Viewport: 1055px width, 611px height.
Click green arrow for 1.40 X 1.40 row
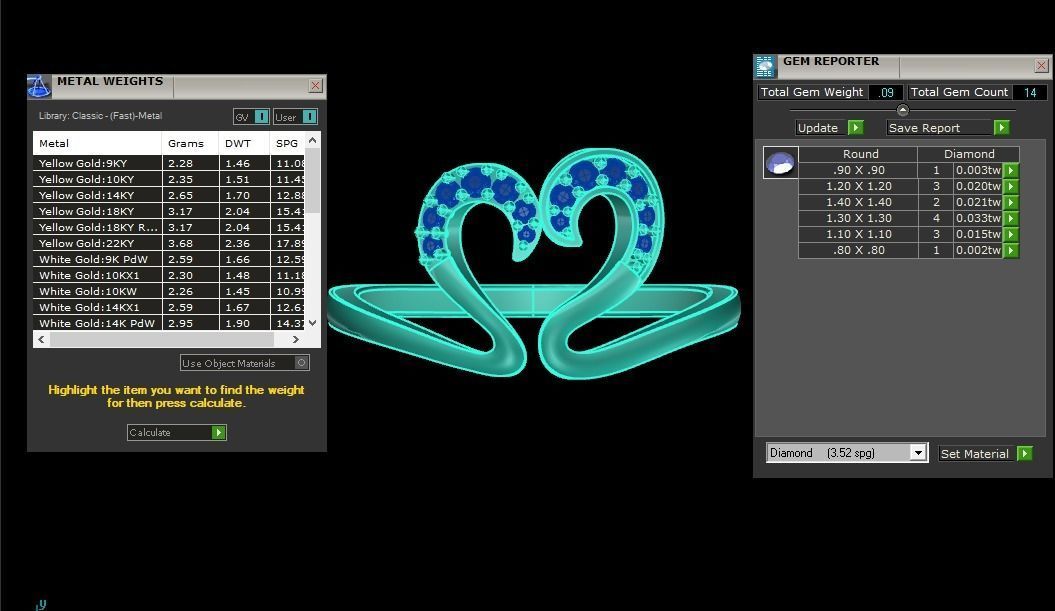1011,203
